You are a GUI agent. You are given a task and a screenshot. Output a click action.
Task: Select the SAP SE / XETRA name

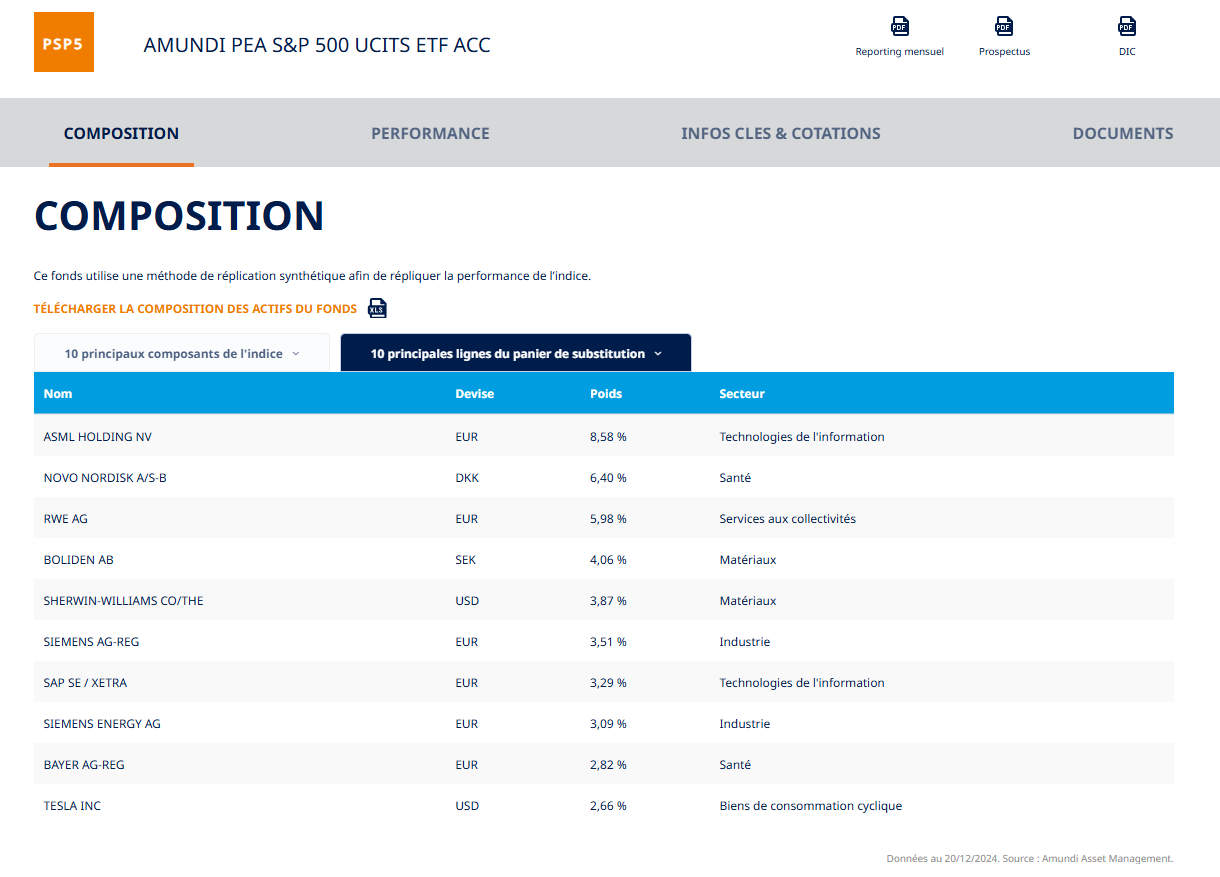(86, 683)
